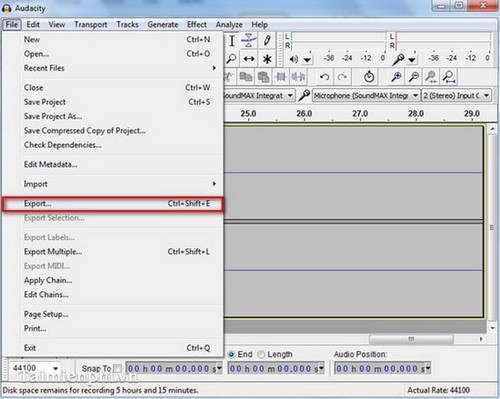The image size is (500, 399).
Task: Choose Save Project from the menu
Action: tap(112, 102)
